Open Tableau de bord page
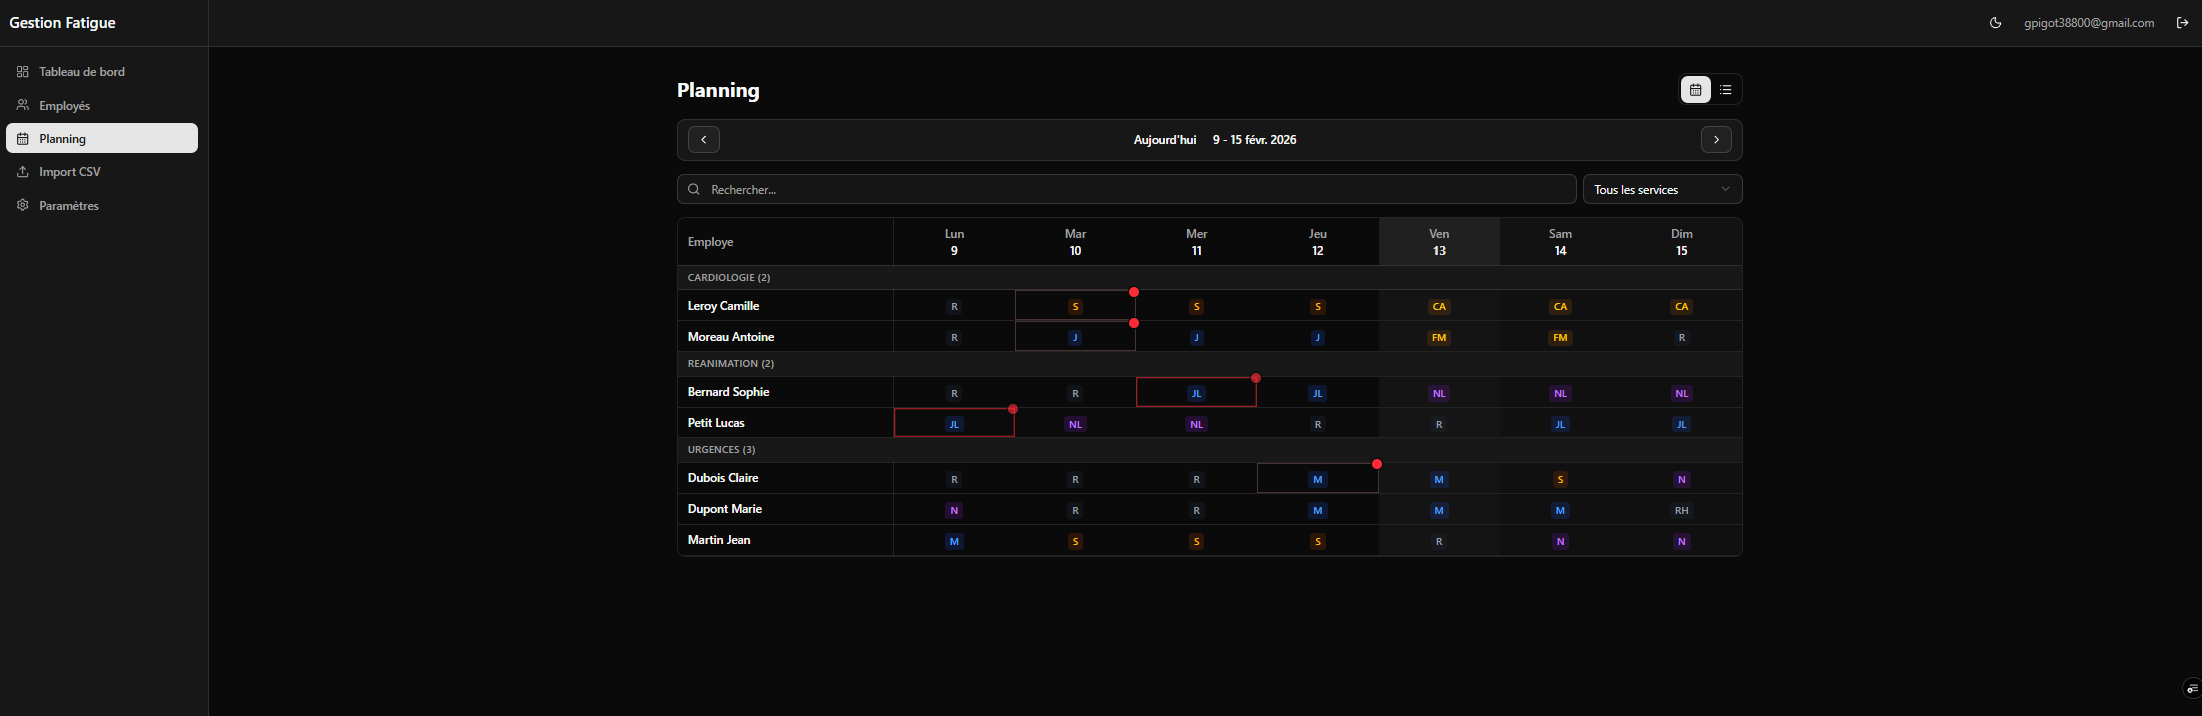2202x716 pixels. tap(82, 72)
